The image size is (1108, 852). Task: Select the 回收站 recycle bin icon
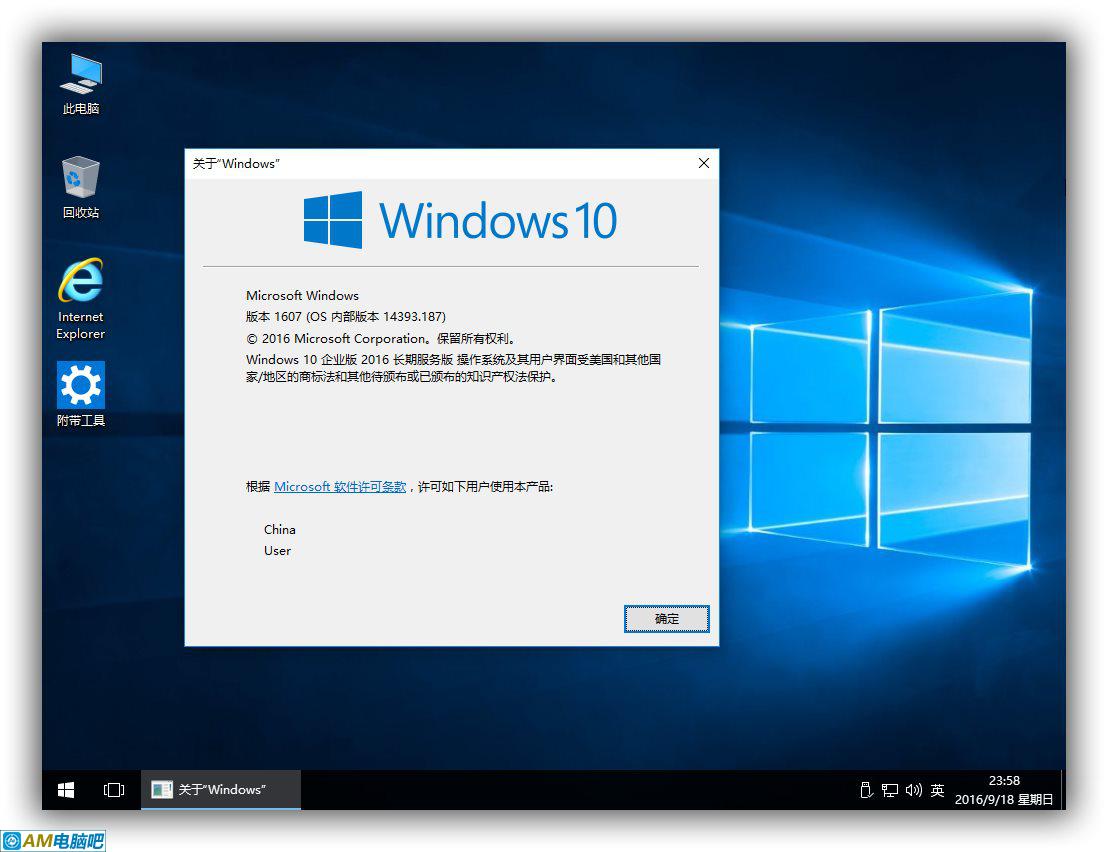click(81, 188)
